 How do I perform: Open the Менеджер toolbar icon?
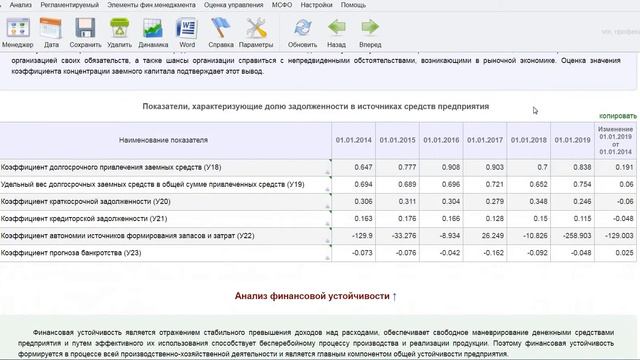point(18,28)
